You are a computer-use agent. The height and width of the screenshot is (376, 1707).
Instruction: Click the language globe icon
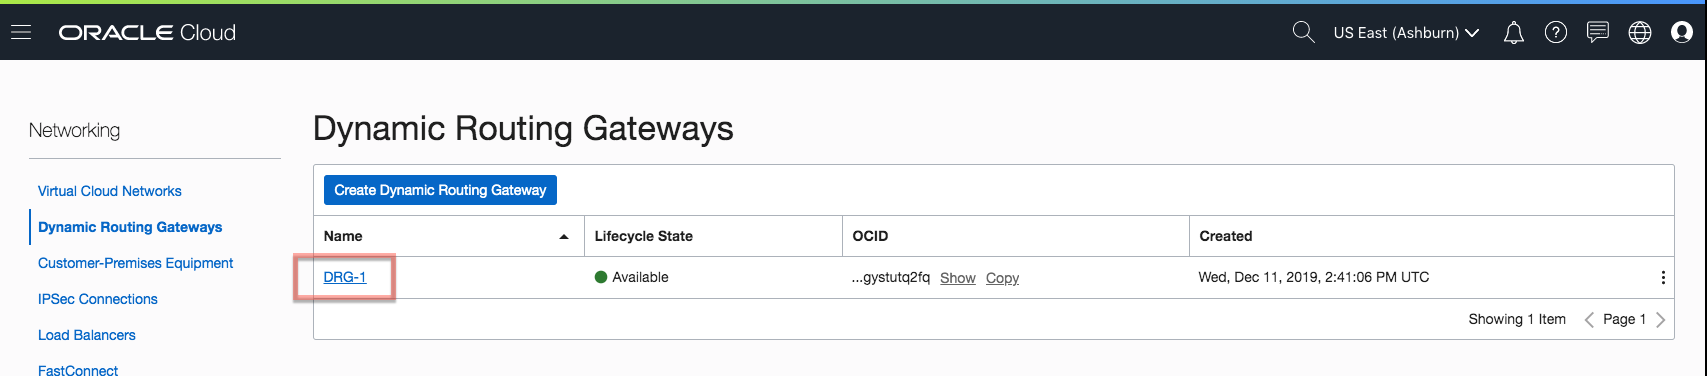(1640, 32)
